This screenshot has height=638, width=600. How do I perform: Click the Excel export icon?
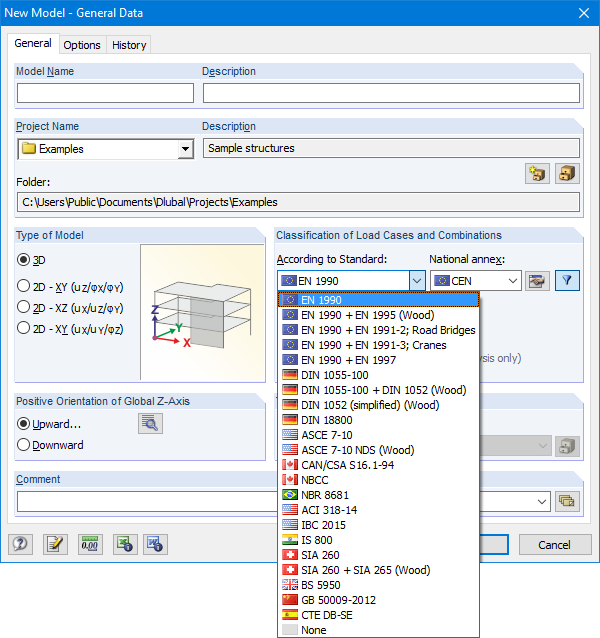pos(125,544)
